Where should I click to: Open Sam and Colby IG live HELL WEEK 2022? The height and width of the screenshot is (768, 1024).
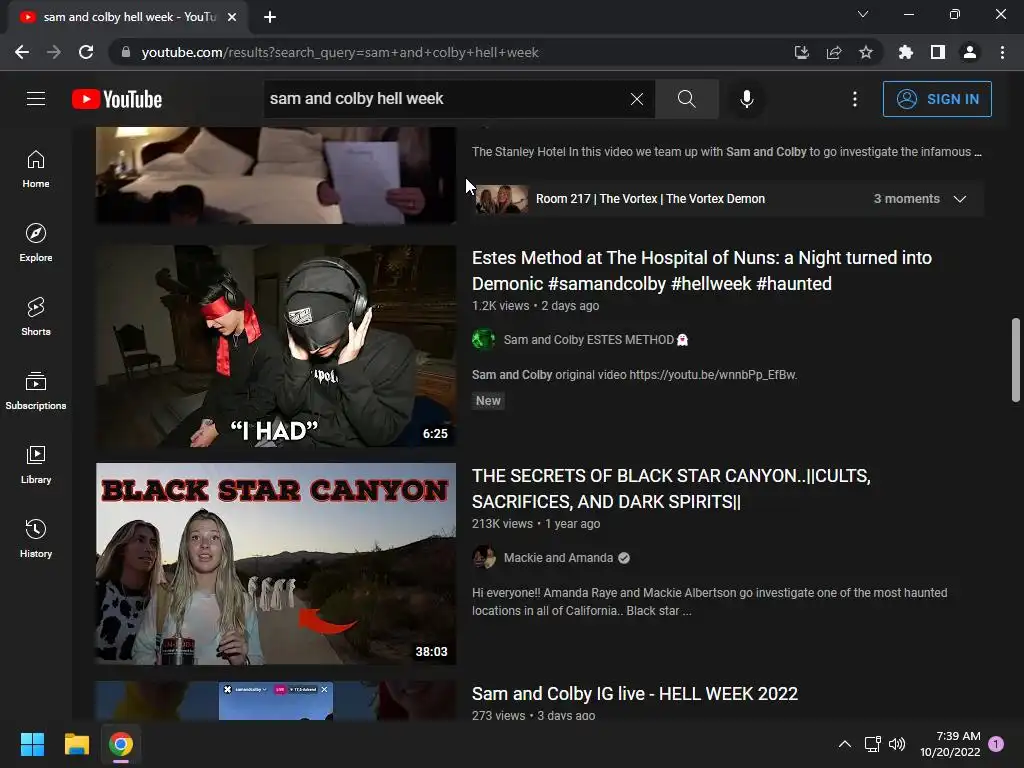coord(635,694)
